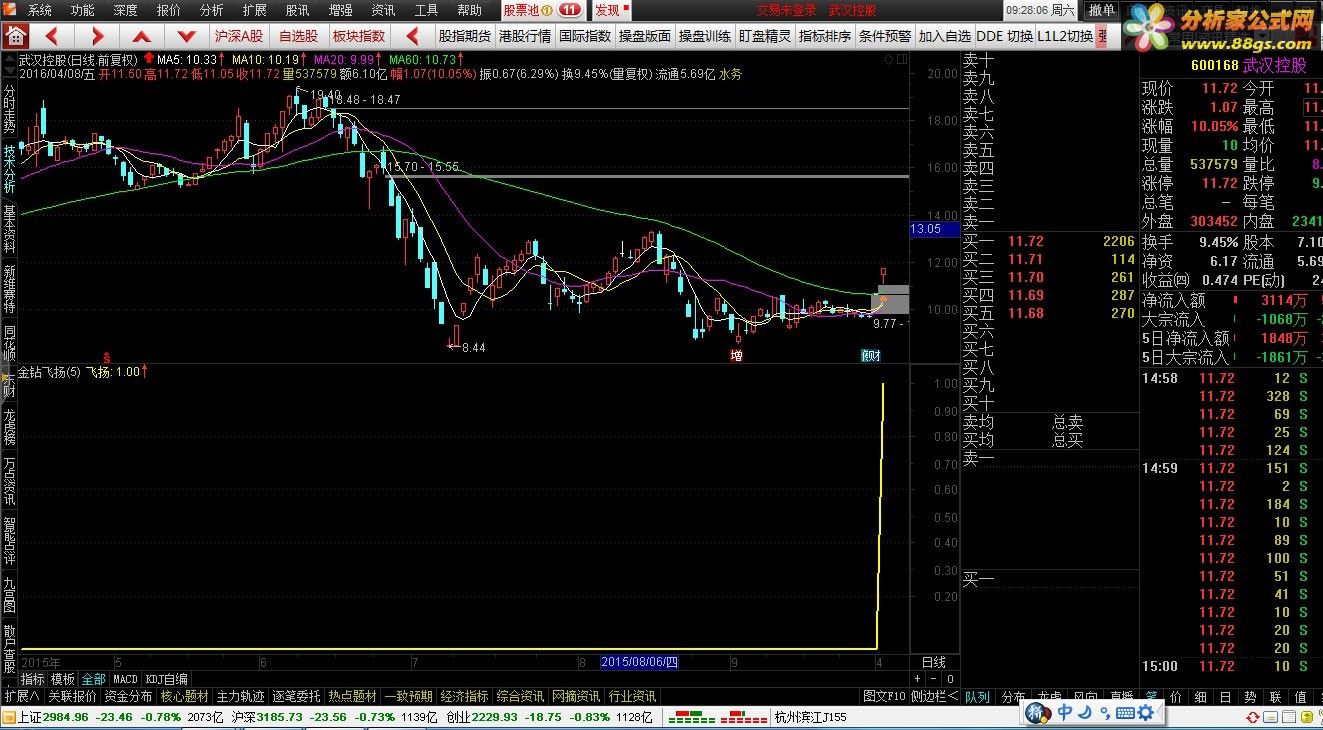Click 操盘训练 toolbar button
Image resolution: width=1323 pixels, height=730 pixels.
705,36
